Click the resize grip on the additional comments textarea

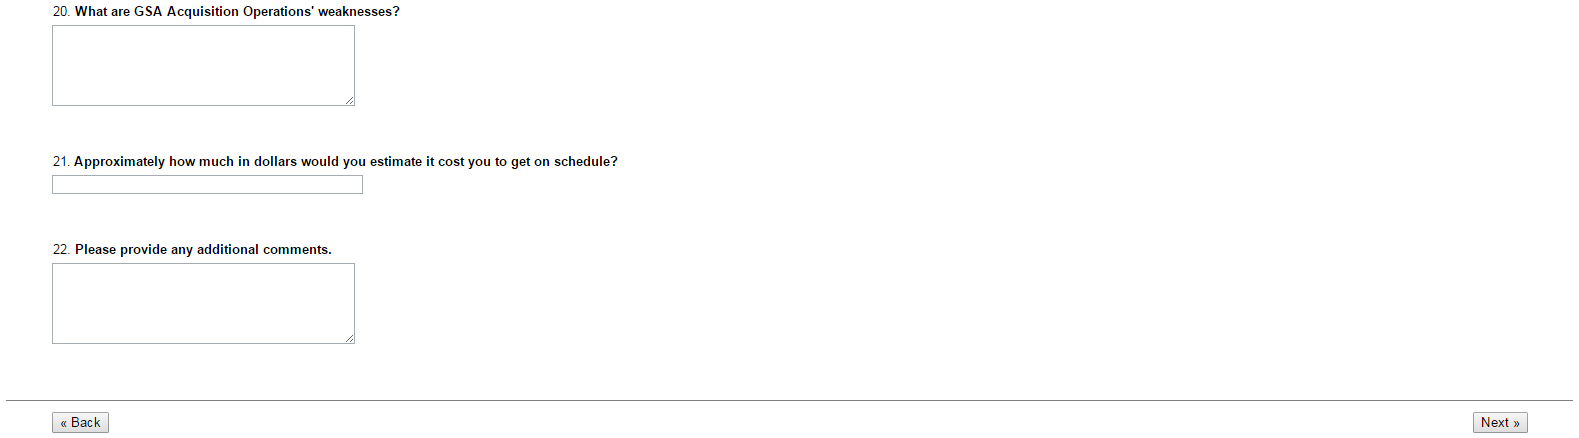tap(349, 338)
